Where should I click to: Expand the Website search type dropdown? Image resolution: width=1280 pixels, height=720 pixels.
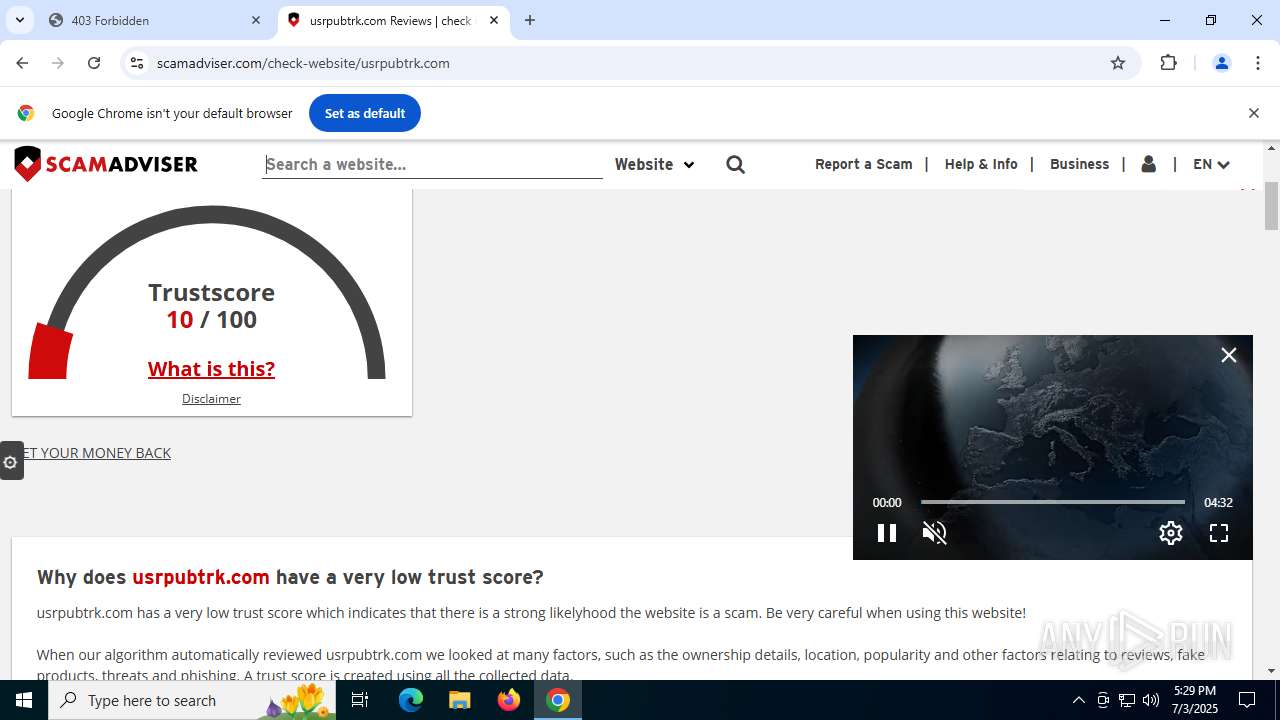pyautogui.click(x=654, y=164)
